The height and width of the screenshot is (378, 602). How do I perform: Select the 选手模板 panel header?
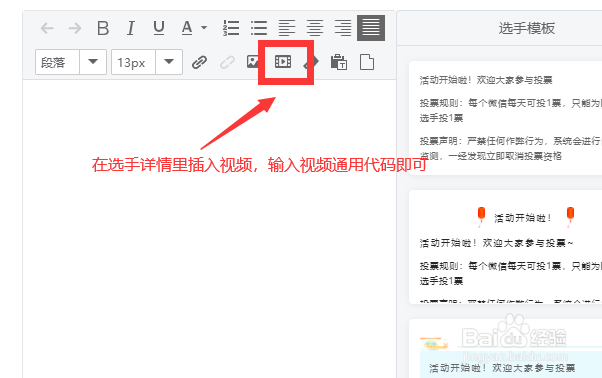(x=527, y=28)
